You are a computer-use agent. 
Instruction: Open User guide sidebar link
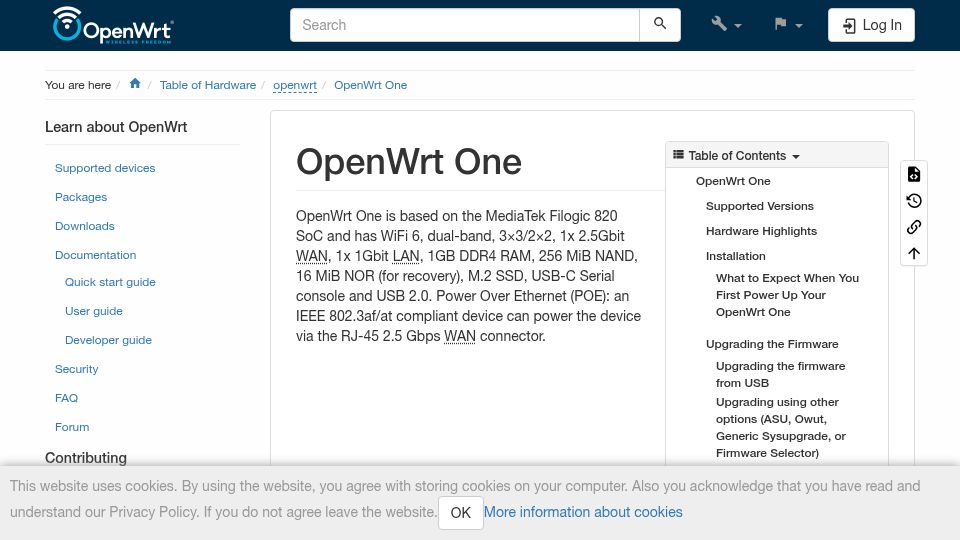(94, 311)
